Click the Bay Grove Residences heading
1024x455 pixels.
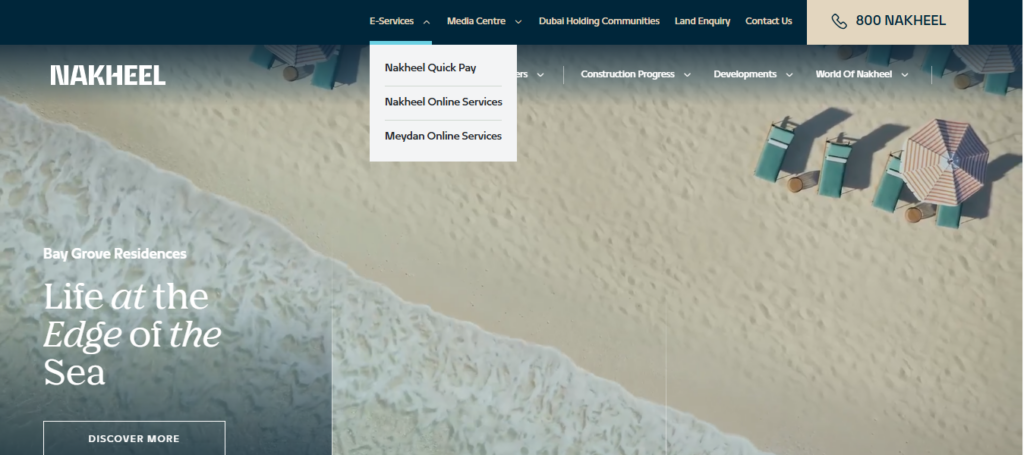[115, 254]
